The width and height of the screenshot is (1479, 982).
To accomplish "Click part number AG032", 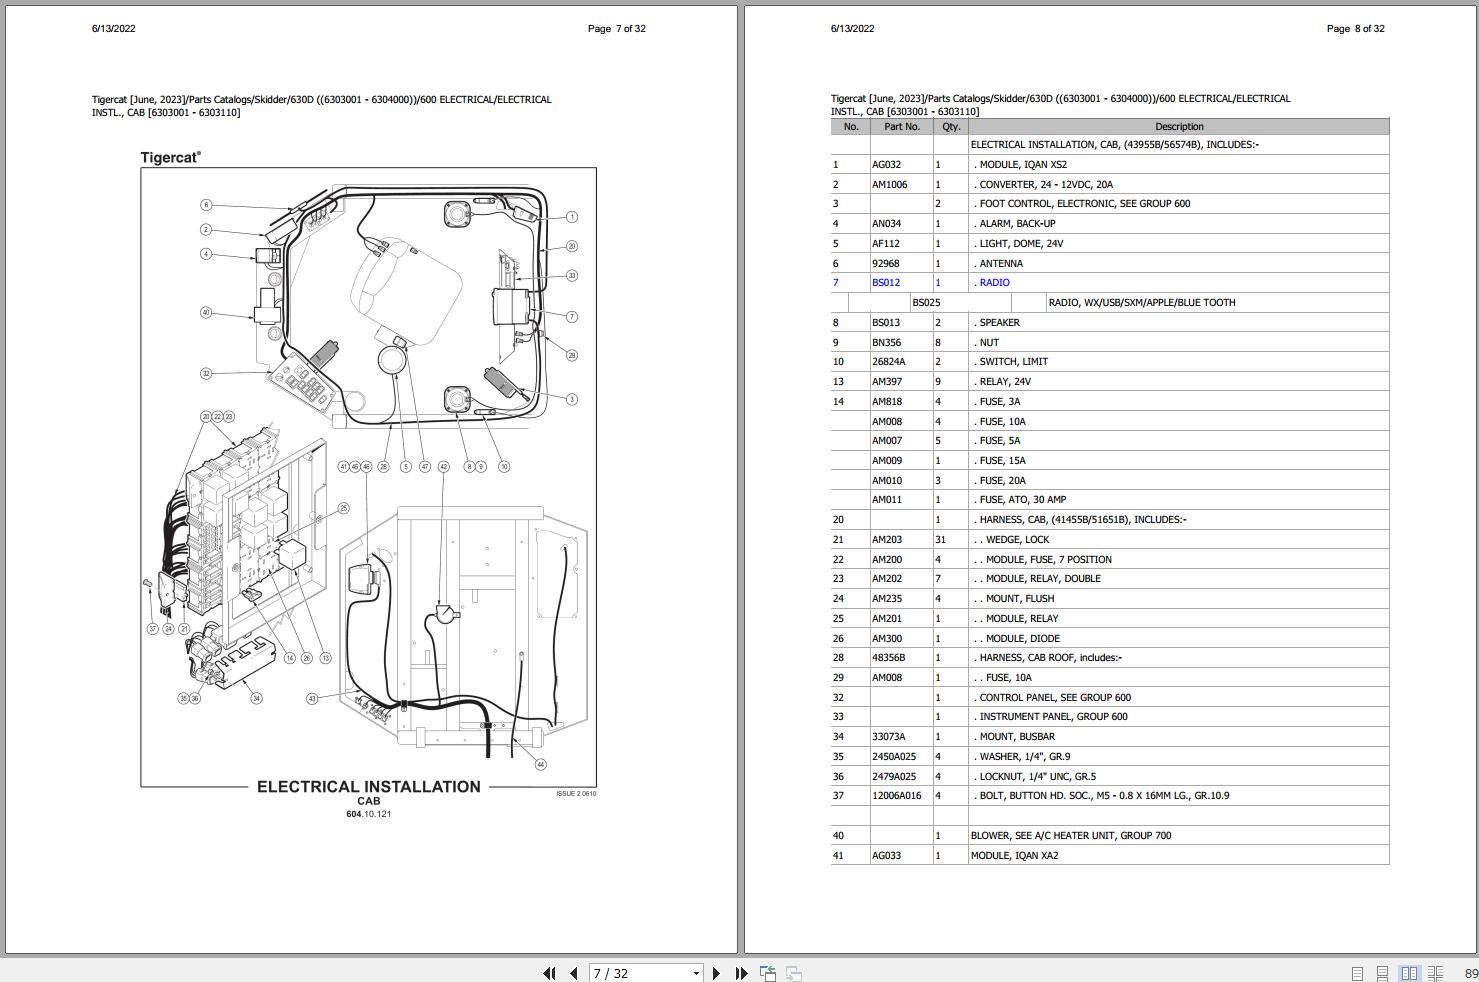I will [x=886, y=165].
